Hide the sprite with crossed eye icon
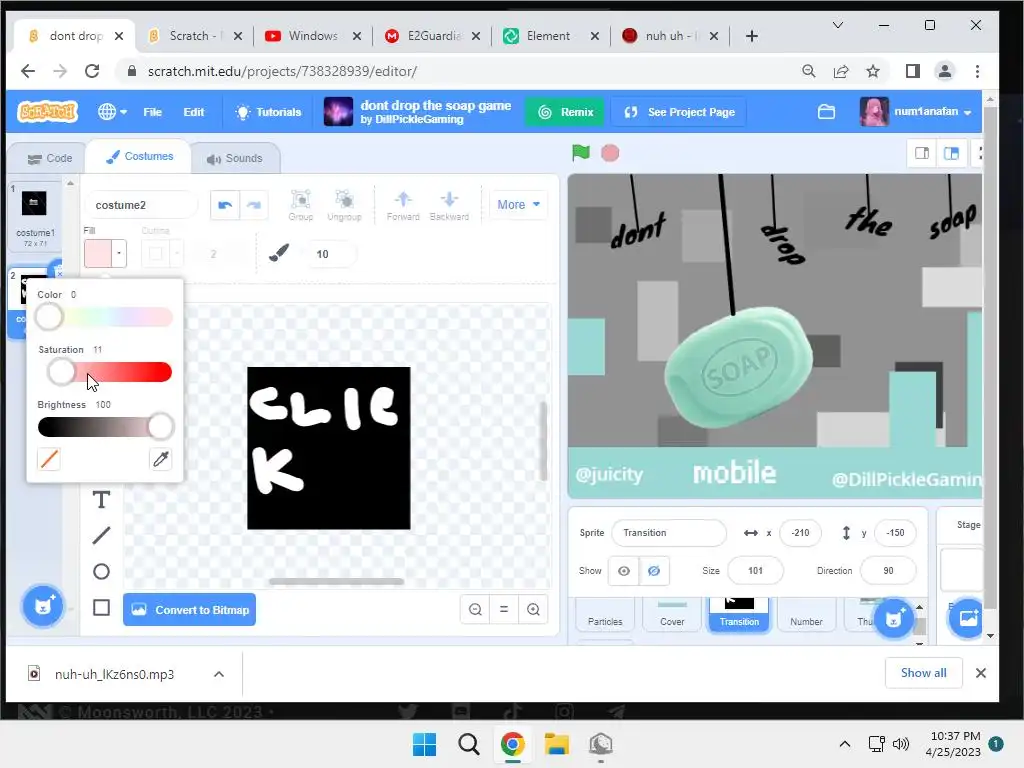Image resolution: width=1024 pixels, height=768 pixels. pyautogui.click(x=654, y=571)
